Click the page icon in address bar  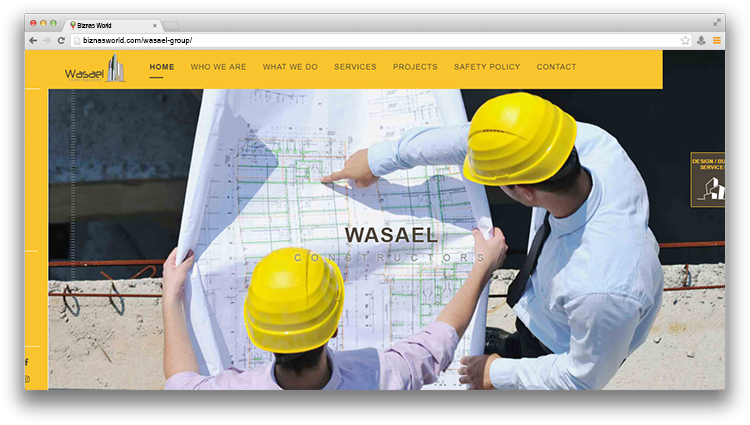tap(77, 41)
